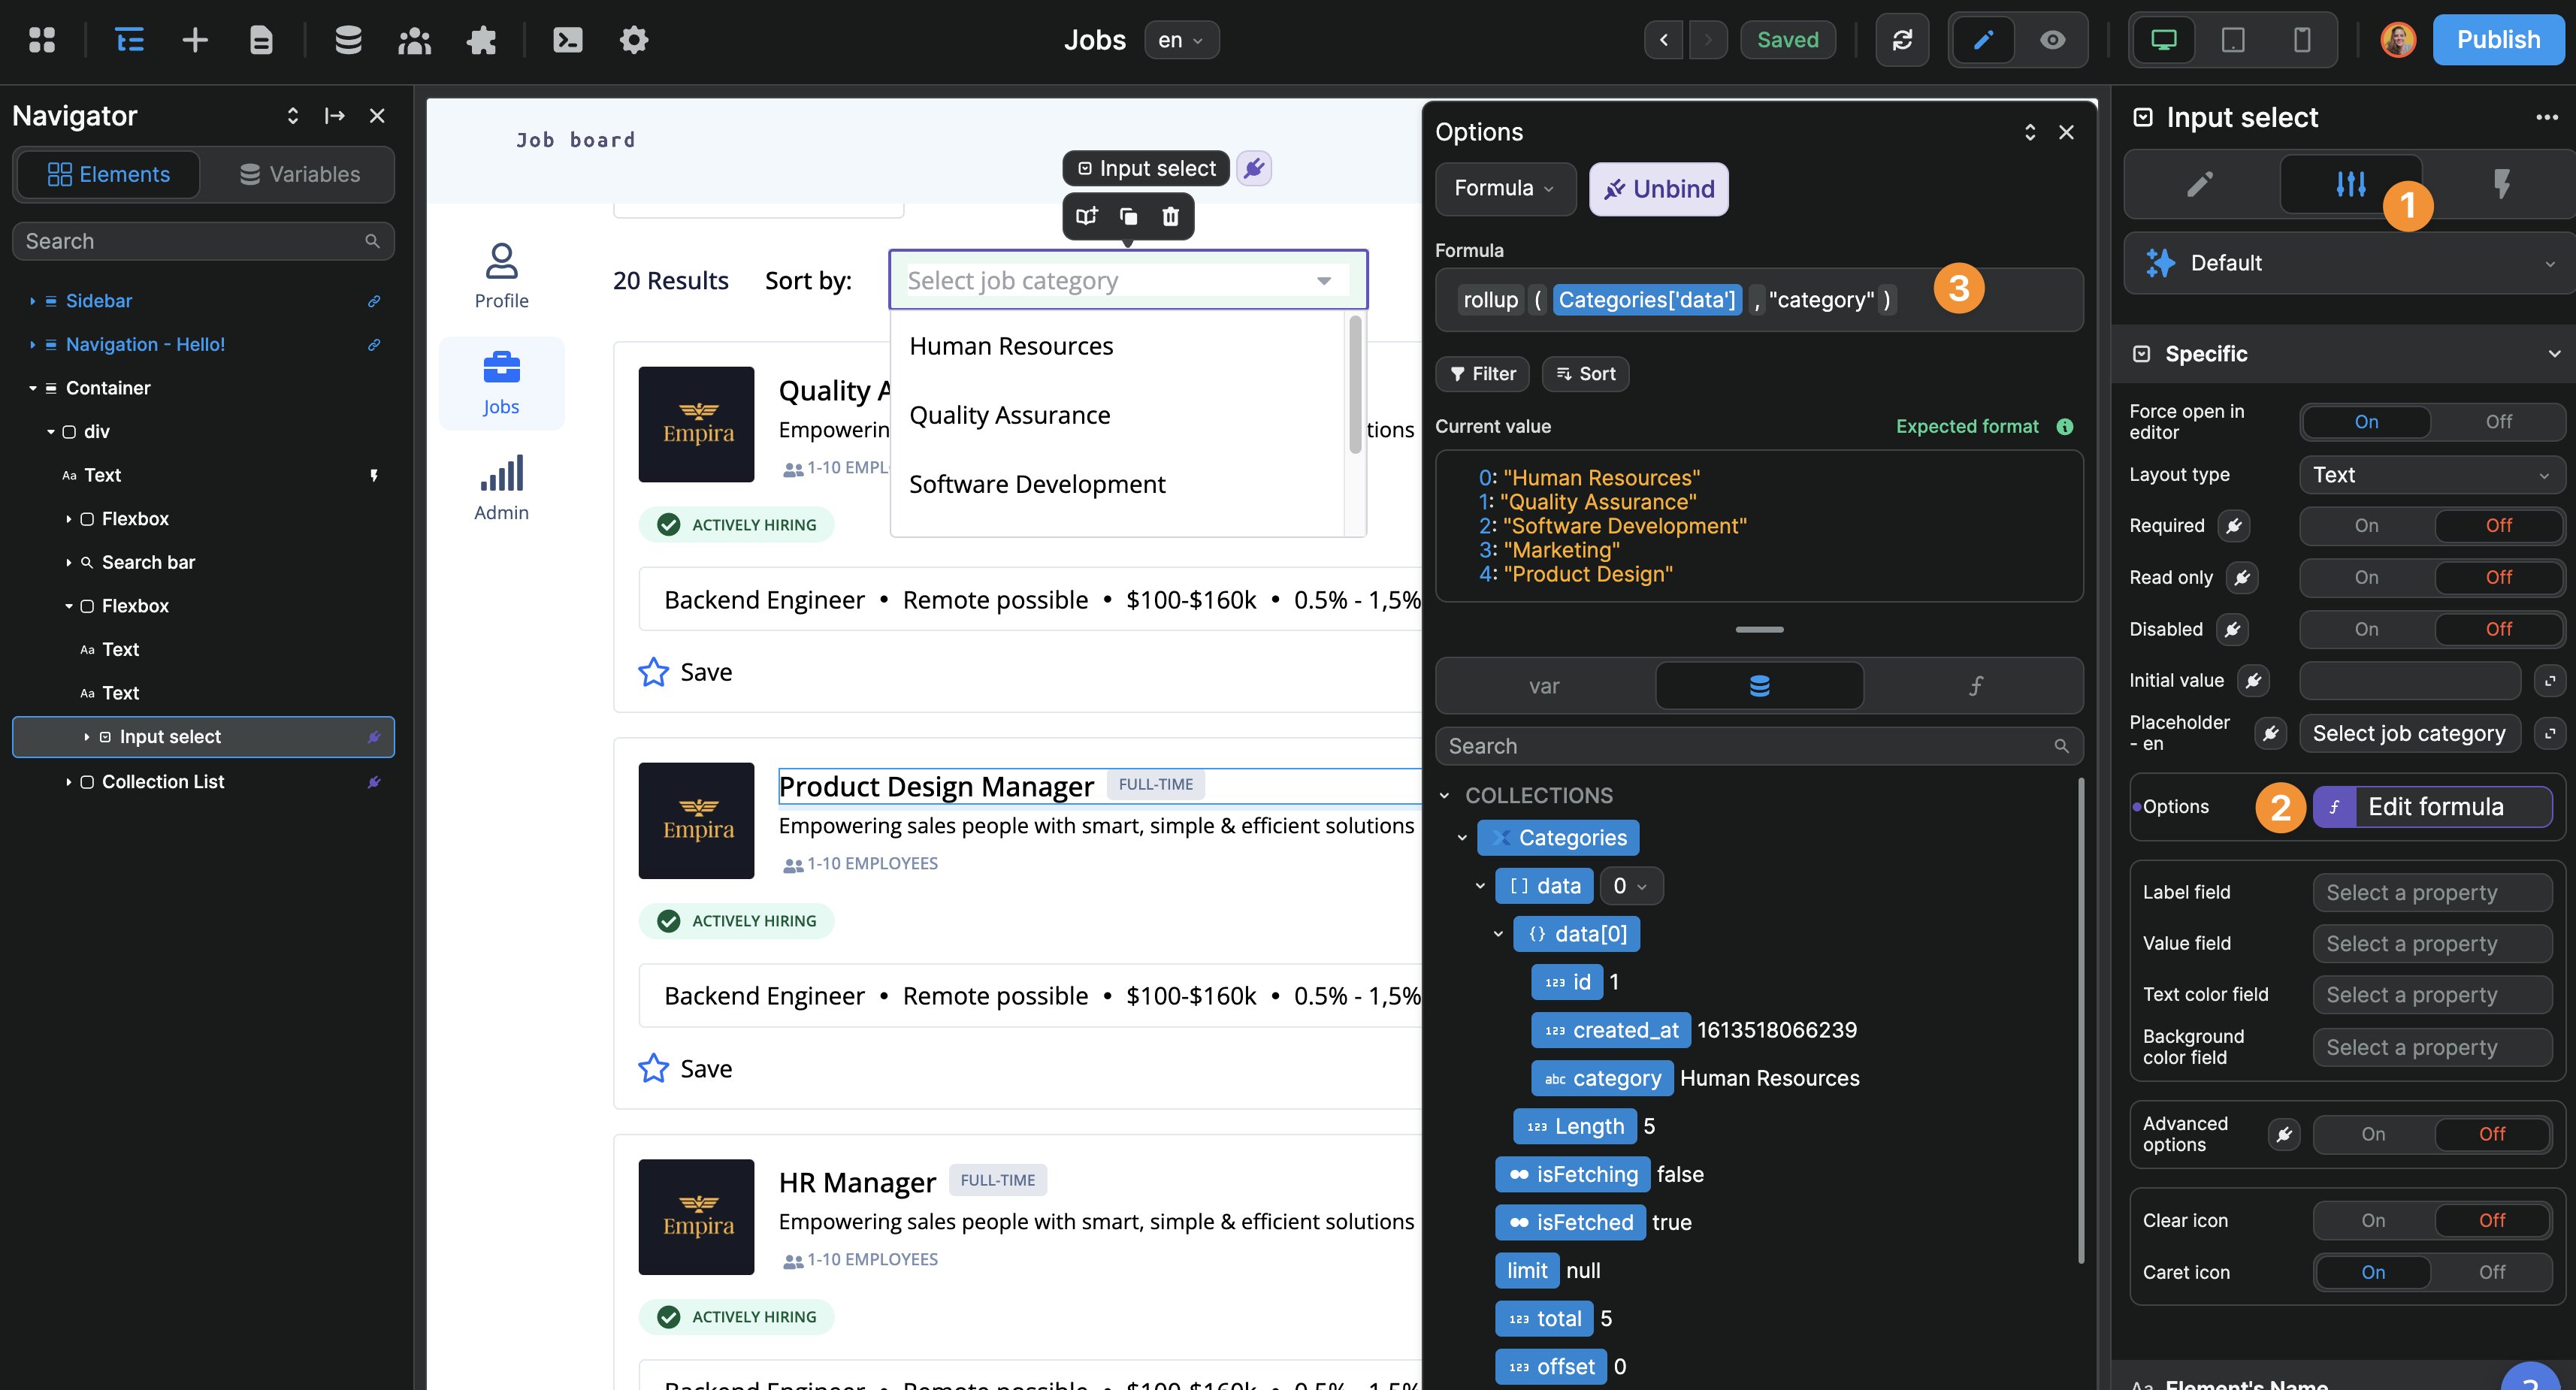Turn Caret icon Off
The width and height of the screenshot is (2576, 1390).
(2491, 1272)
